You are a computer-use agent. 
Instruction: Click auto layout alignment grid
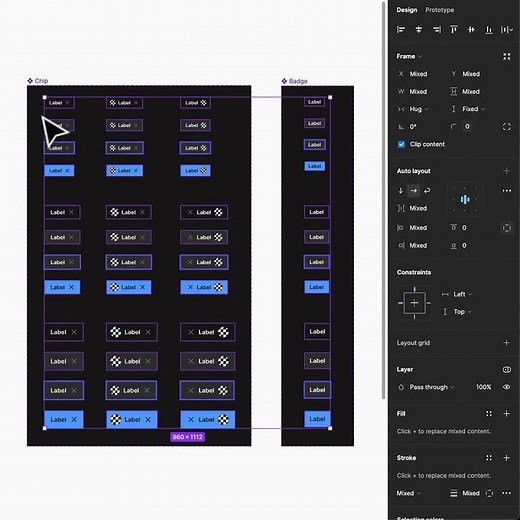point(465,199)
